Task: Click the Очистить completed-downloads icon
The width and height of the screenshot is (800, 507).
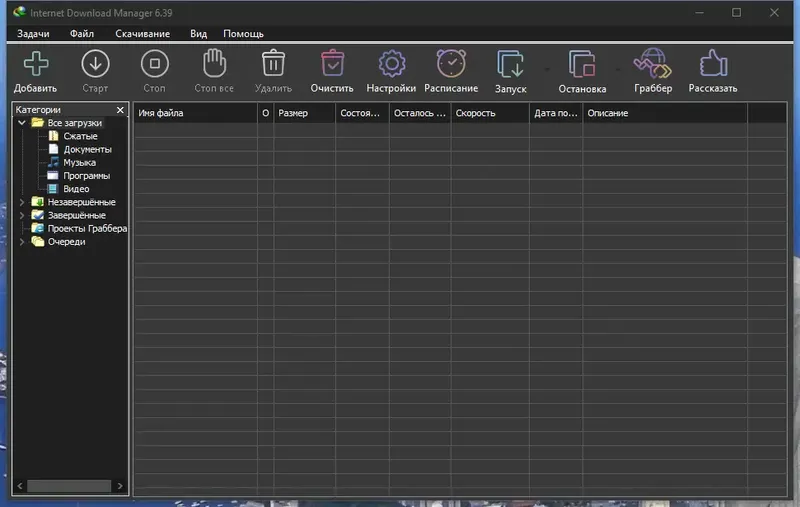Action: [x=333, y=63]
